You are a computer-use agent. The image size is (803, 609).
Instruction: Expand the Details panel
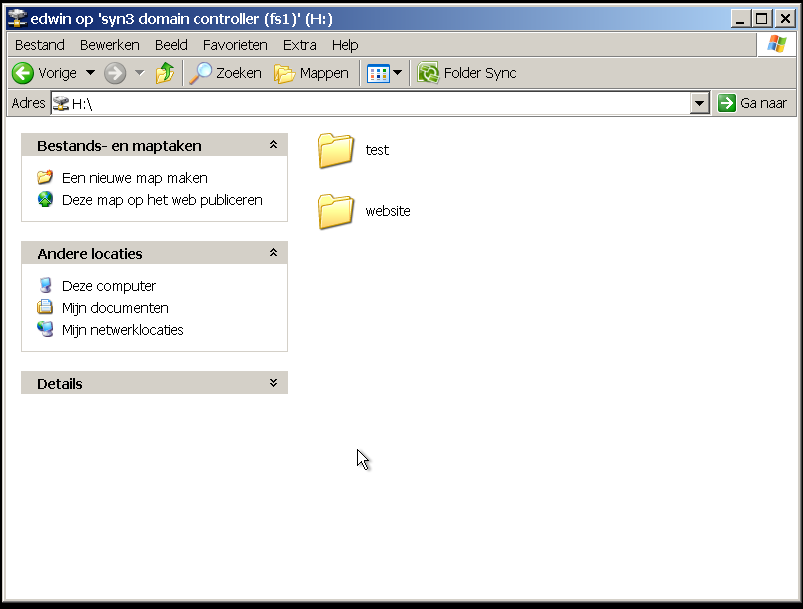(273, 383)
